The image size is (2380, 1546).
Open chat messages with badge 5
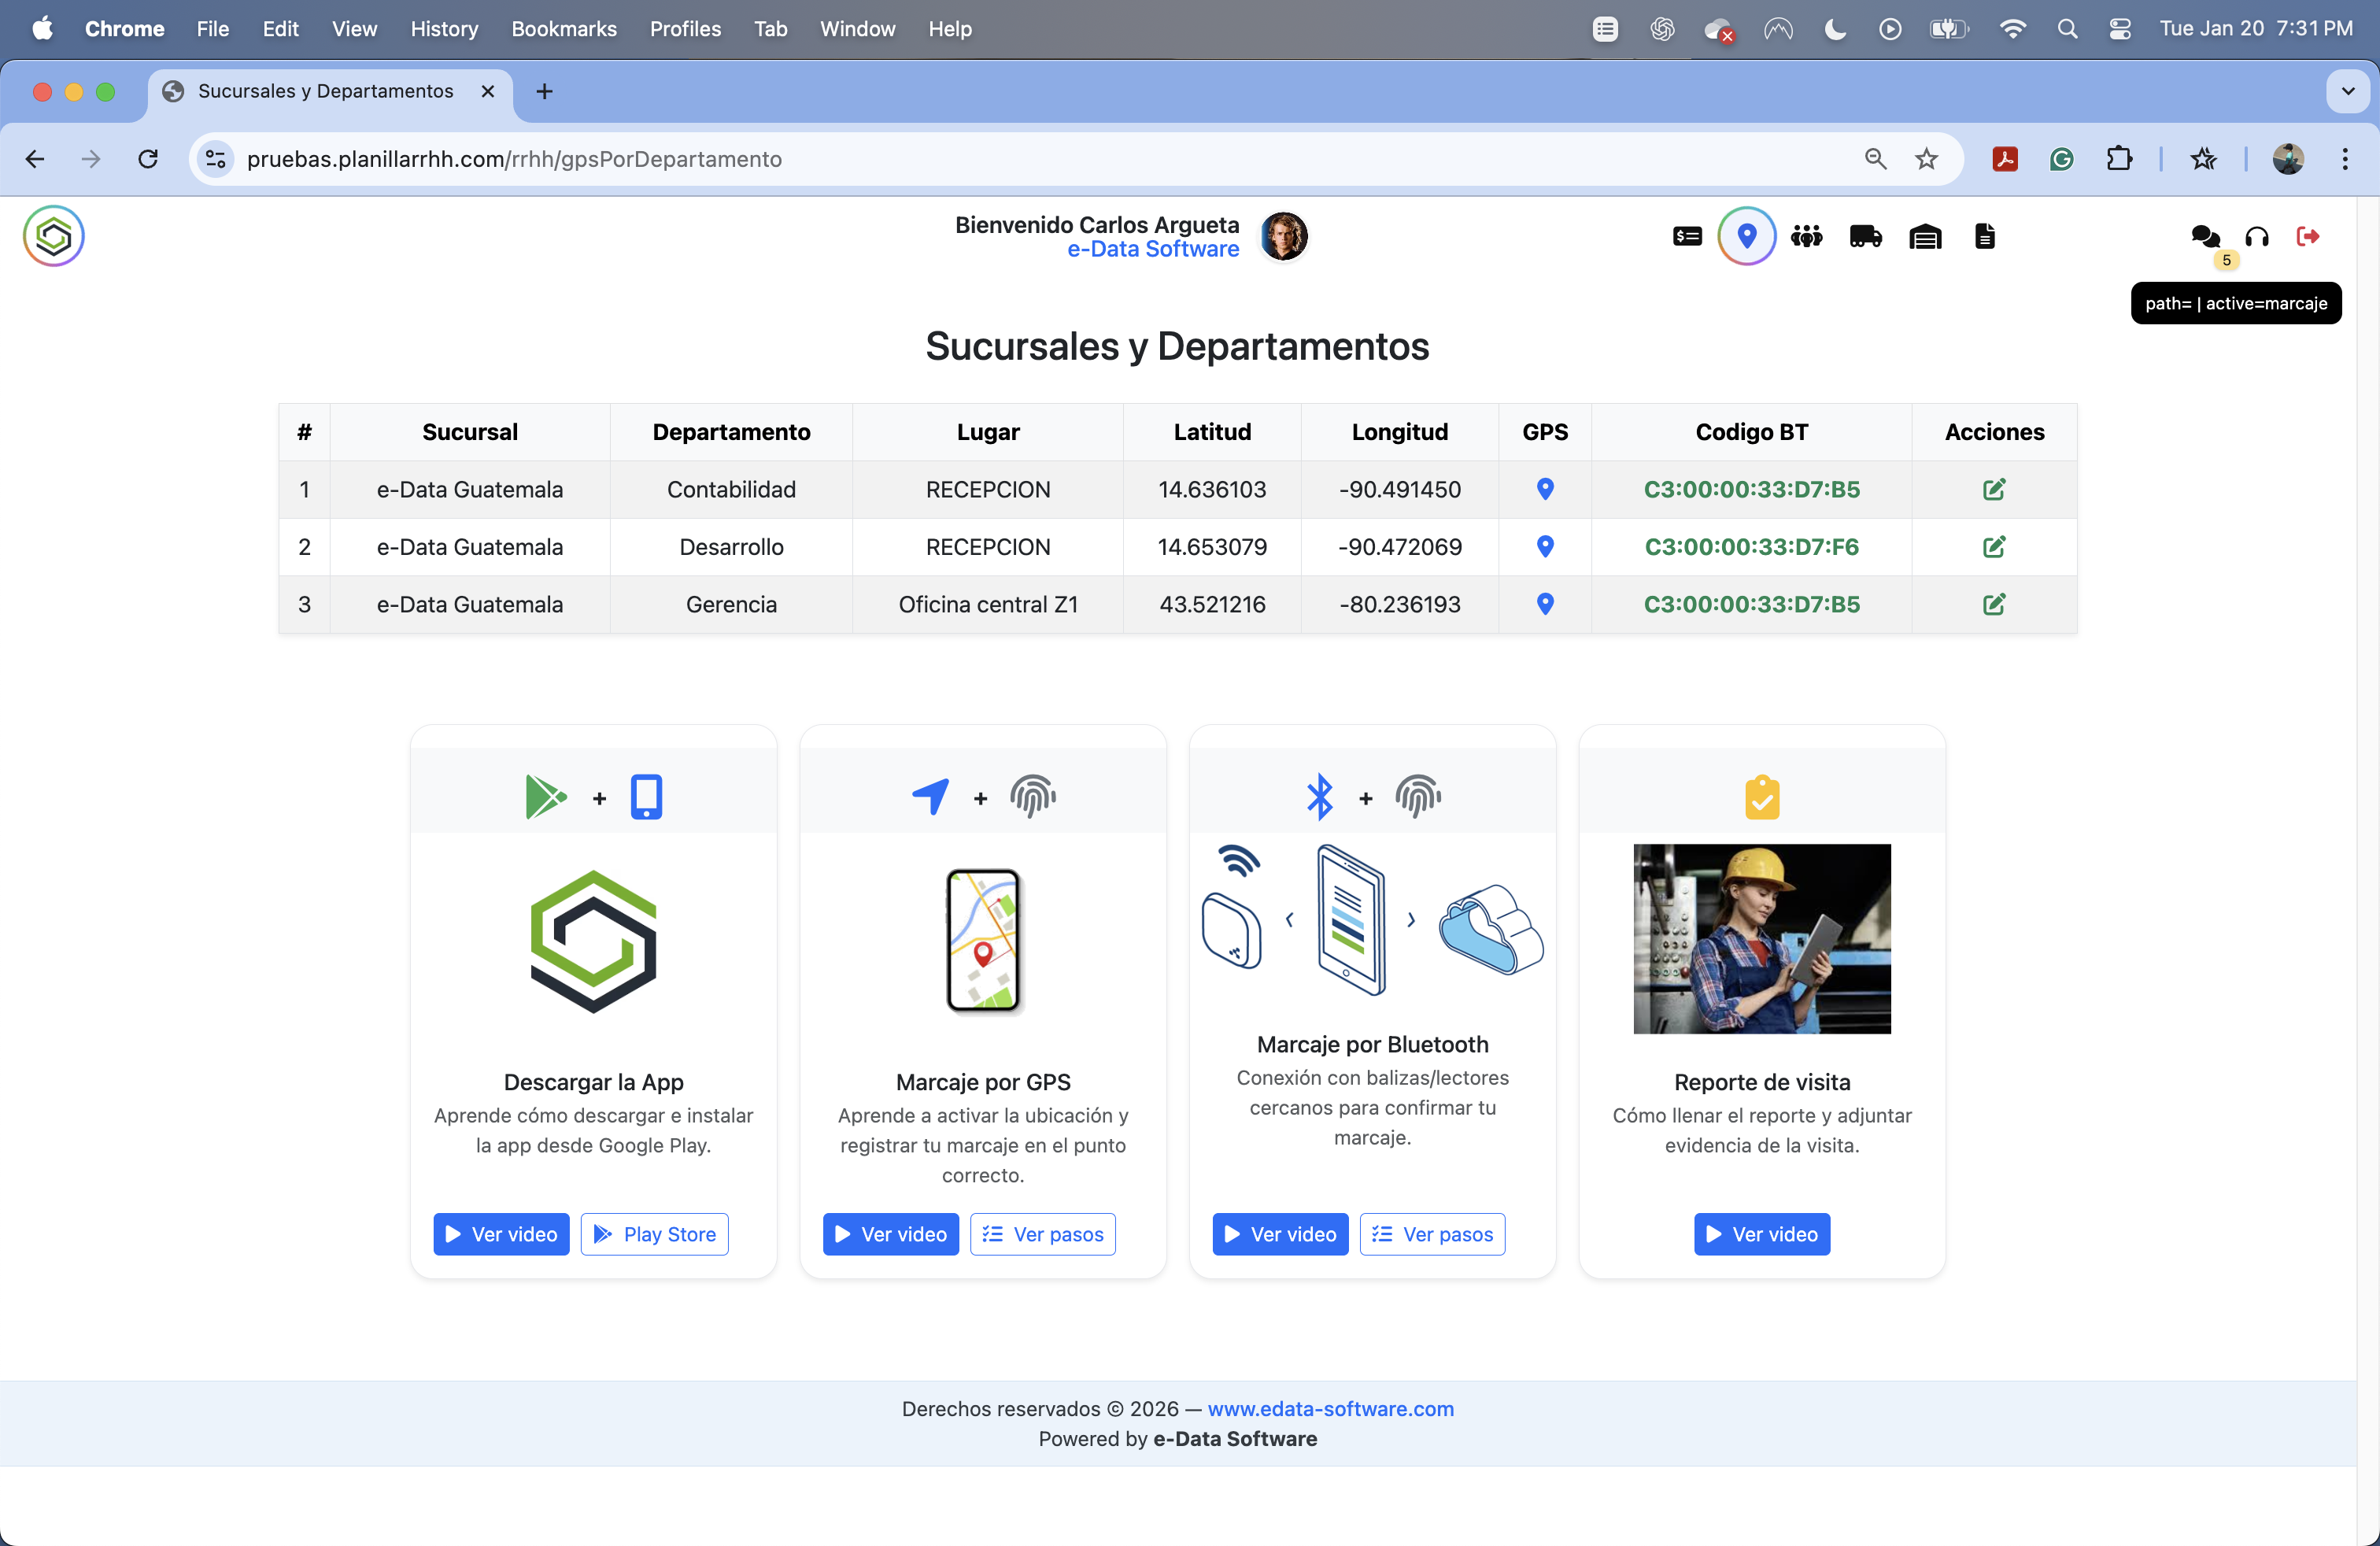click(2205, 237)
